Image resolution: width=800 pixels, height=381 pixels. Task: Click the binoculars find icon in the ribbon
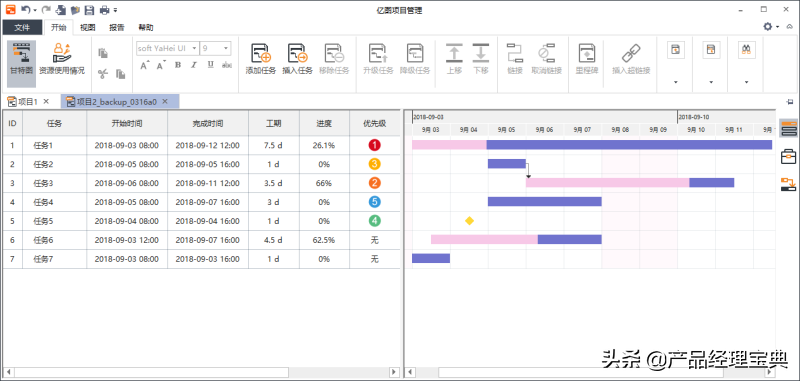[746, 49]
